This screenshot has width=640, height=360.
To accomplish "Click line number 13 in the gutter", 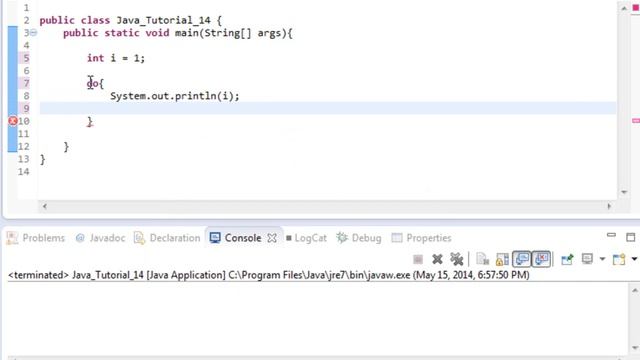I will [24, 159].
